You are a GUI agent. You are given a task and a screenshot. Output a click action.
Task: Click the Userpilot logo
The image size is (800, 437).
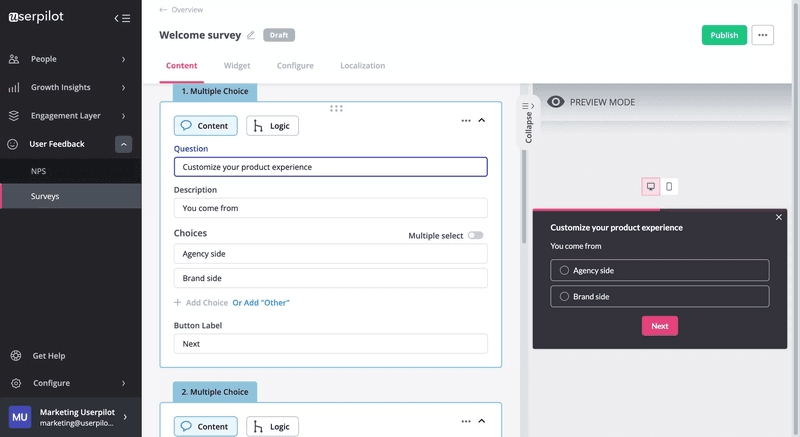[x=36, y=17]
